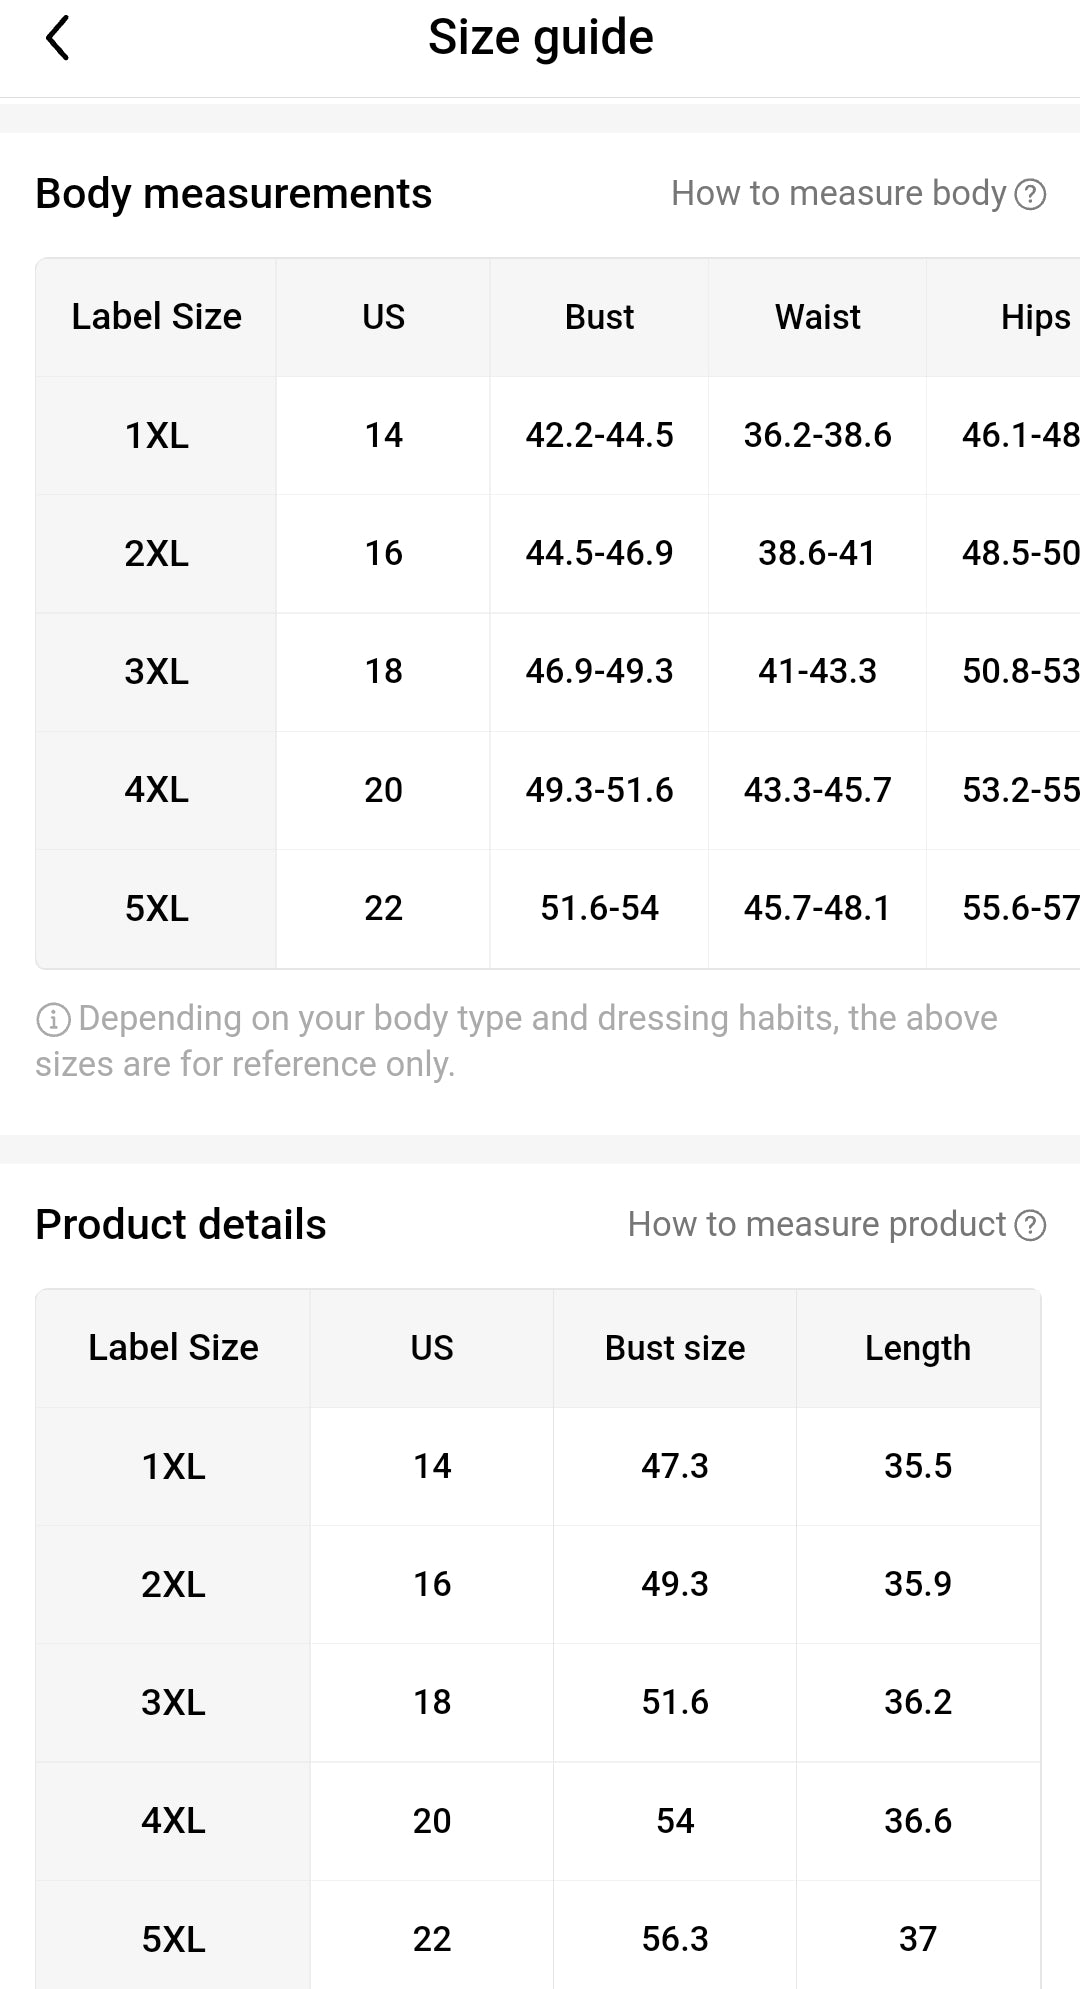Select 2XL label in Product details table

(x=173, y=1585)
